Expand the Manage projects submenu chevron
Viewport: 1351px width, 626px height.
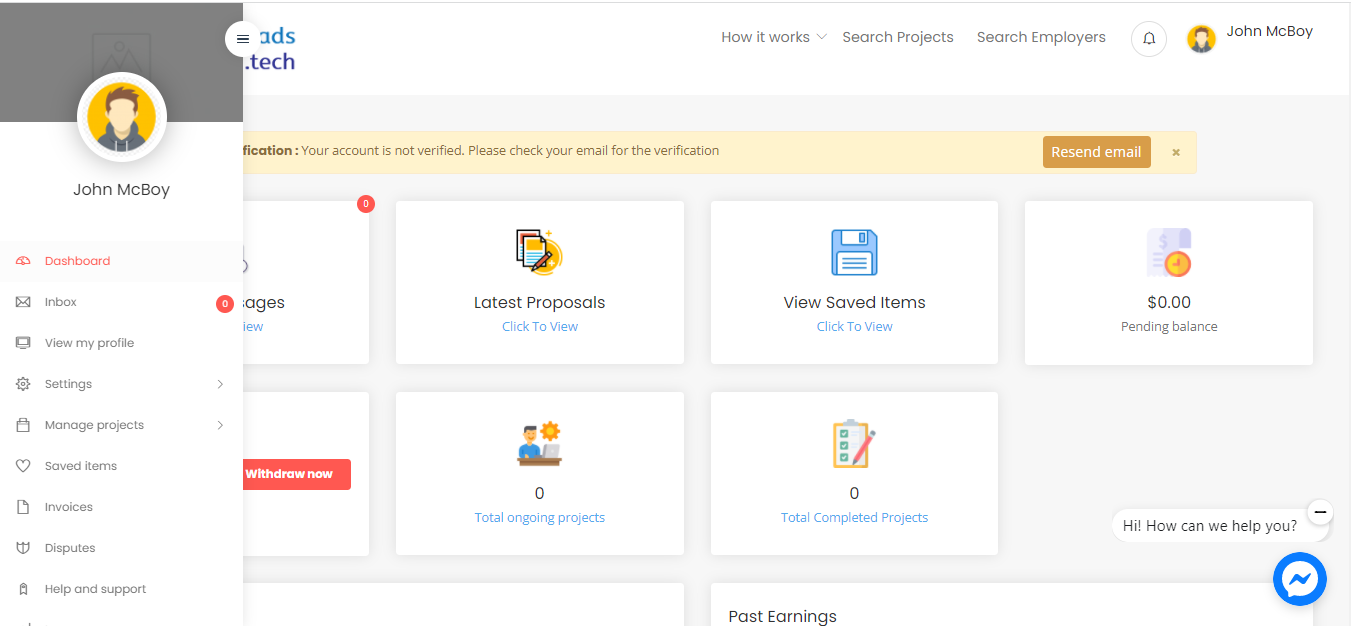(220, 425)
